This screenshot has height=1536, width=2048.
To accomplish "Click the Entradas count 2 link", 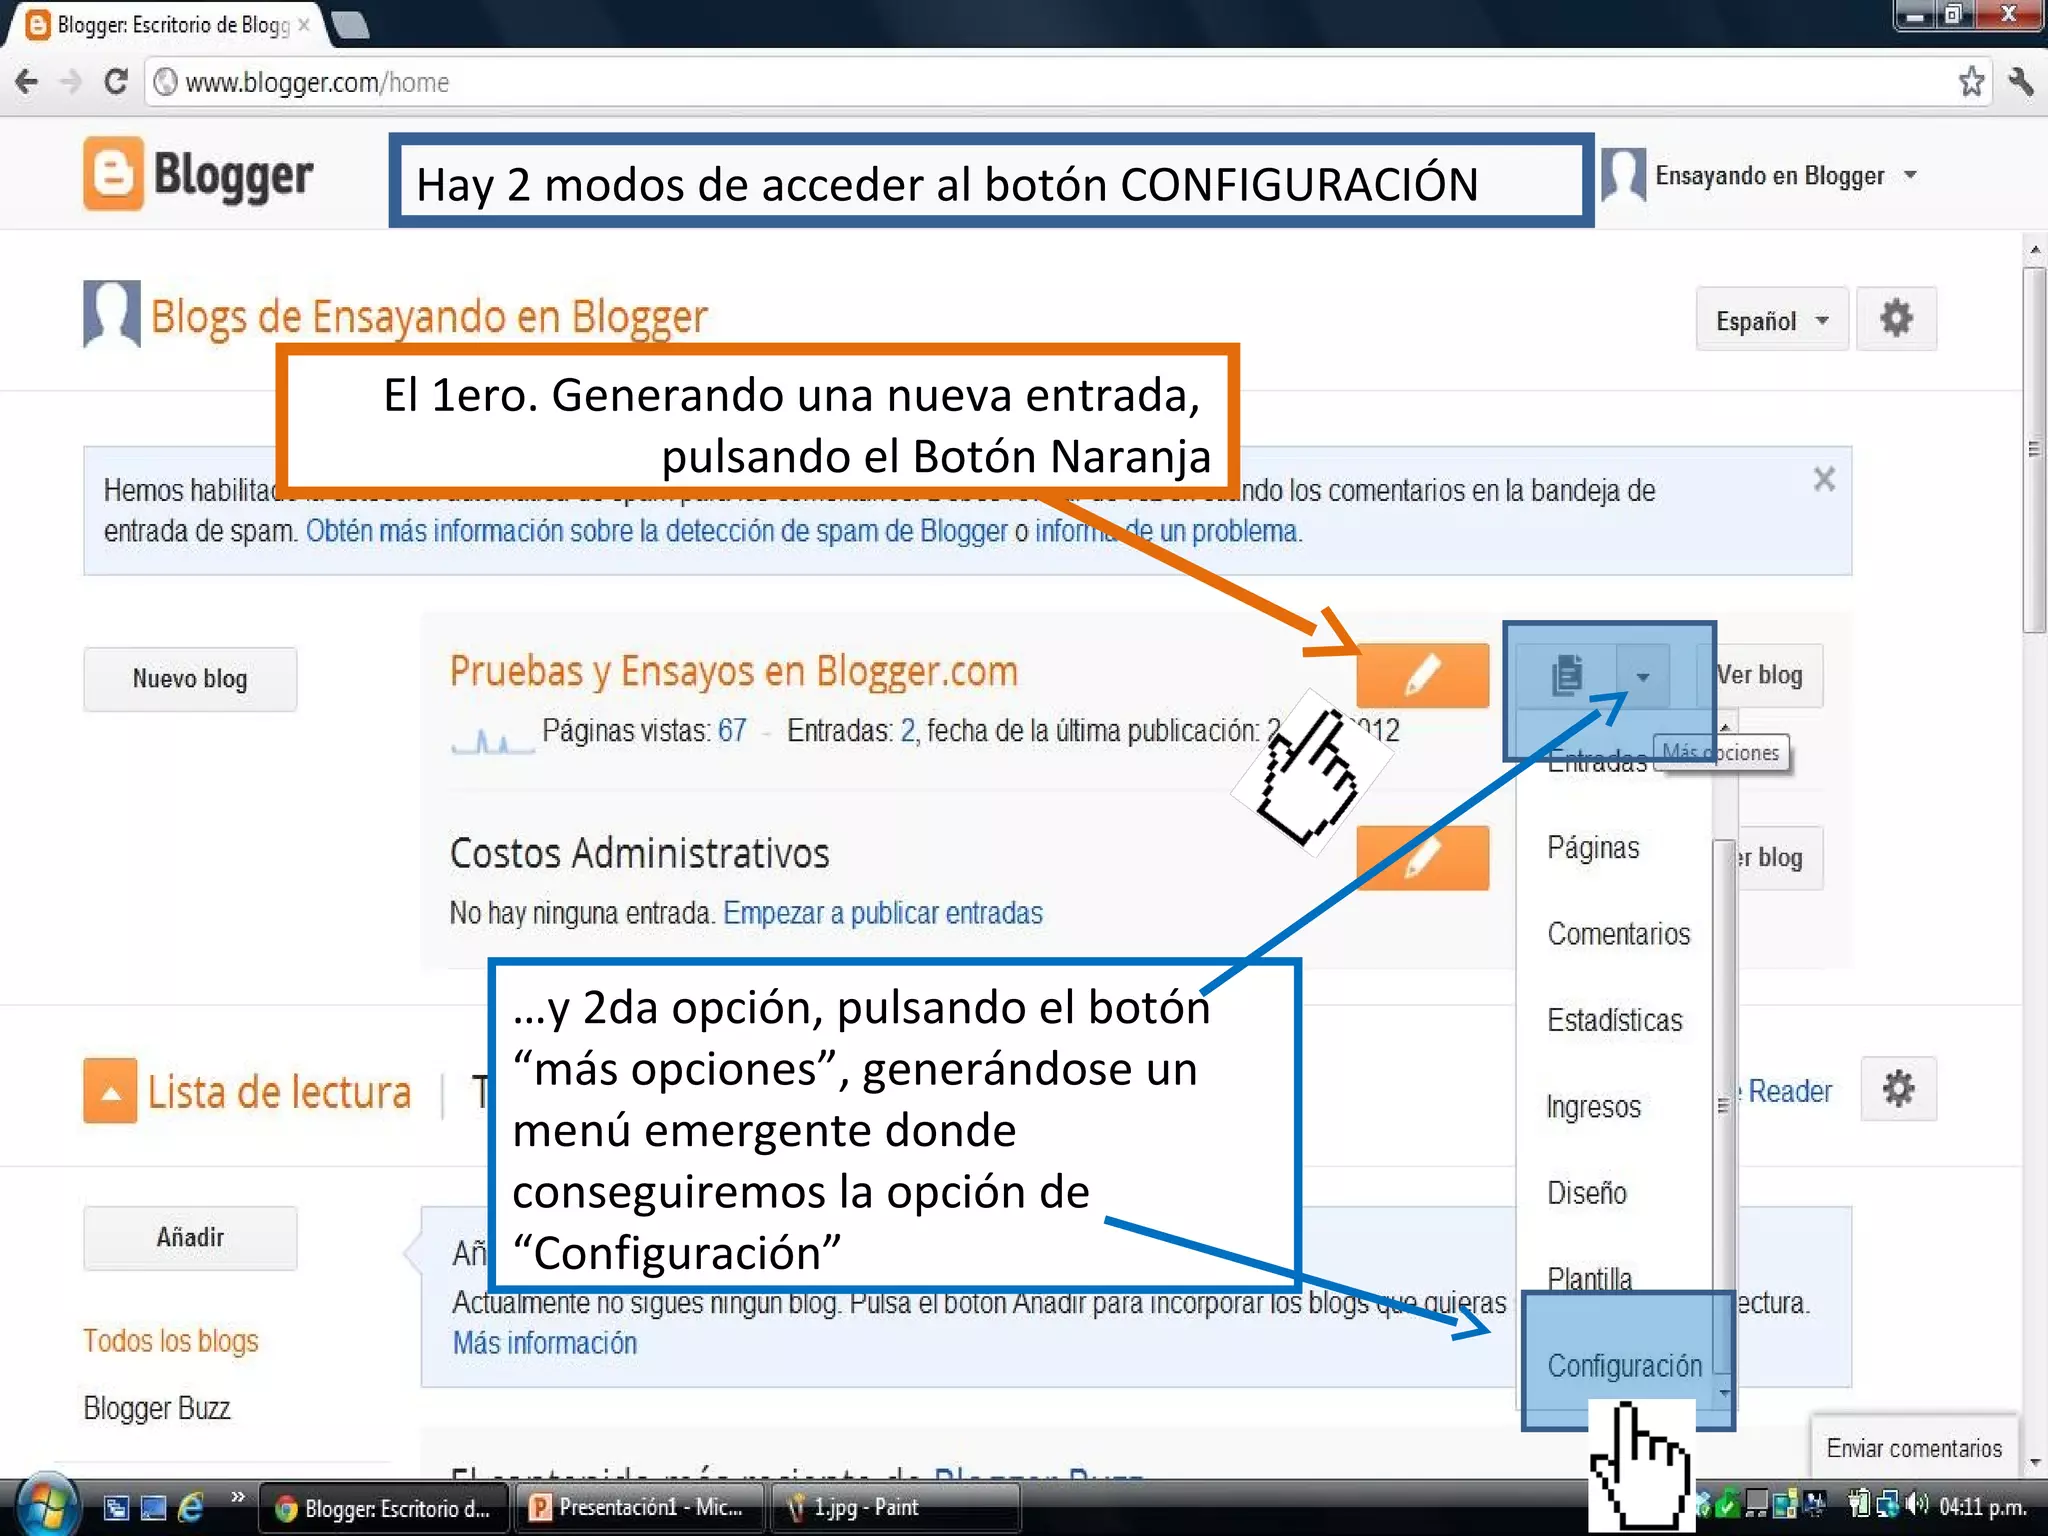I will click(x=908, y=731).
